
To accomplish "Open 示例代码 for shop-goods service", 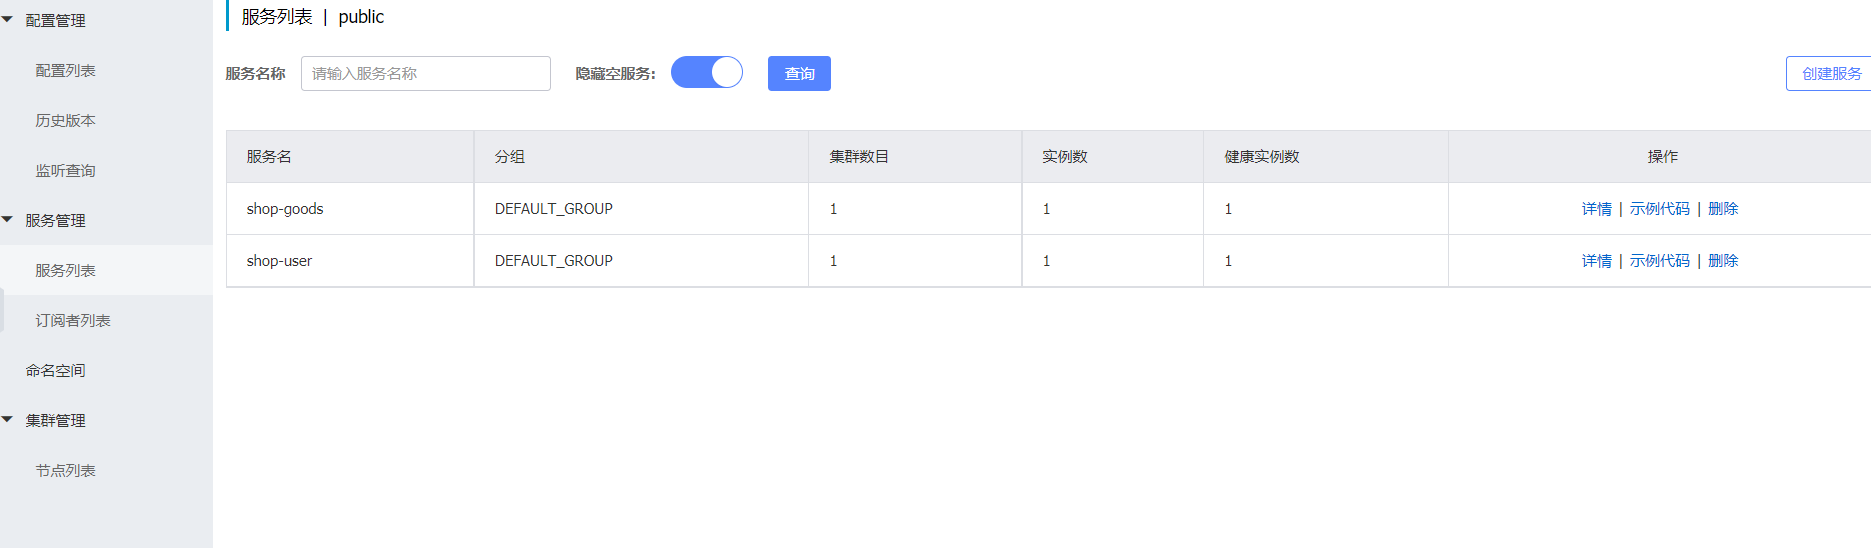I will [1660, 208].
